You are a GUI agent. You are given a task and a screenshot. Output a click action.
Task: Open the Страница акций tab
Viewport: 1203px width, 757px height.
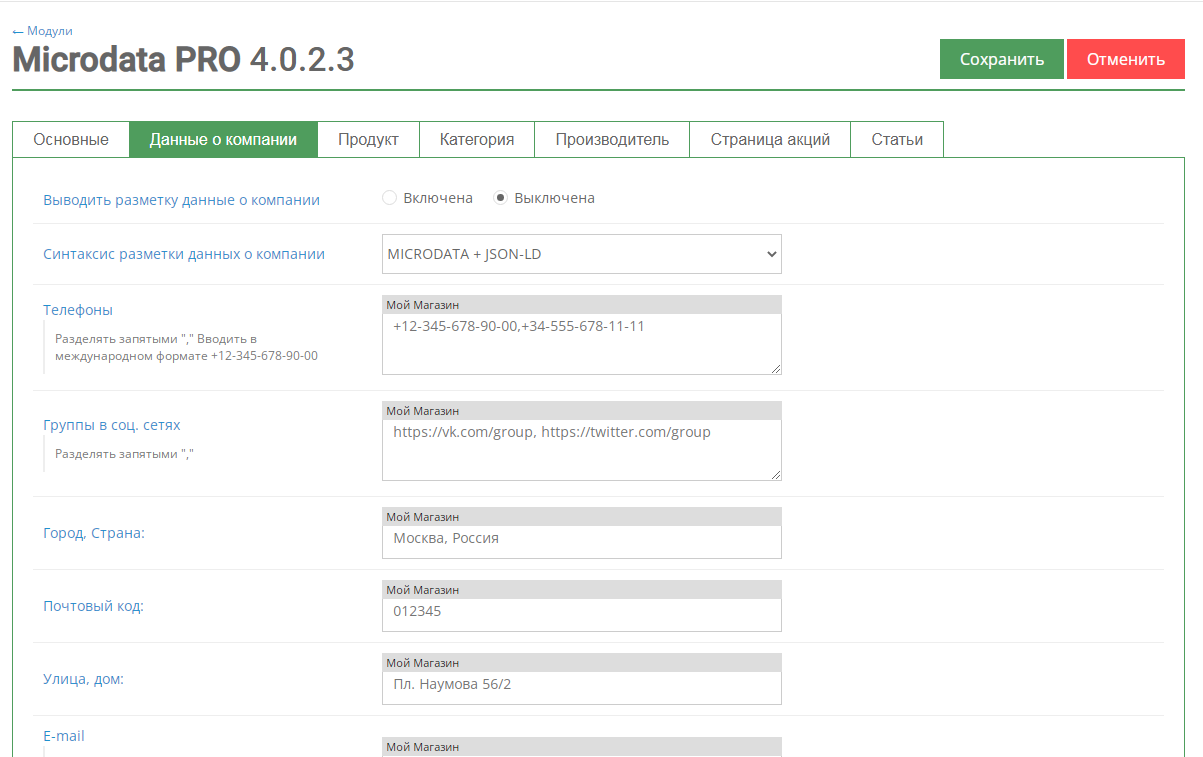[770, 140]
